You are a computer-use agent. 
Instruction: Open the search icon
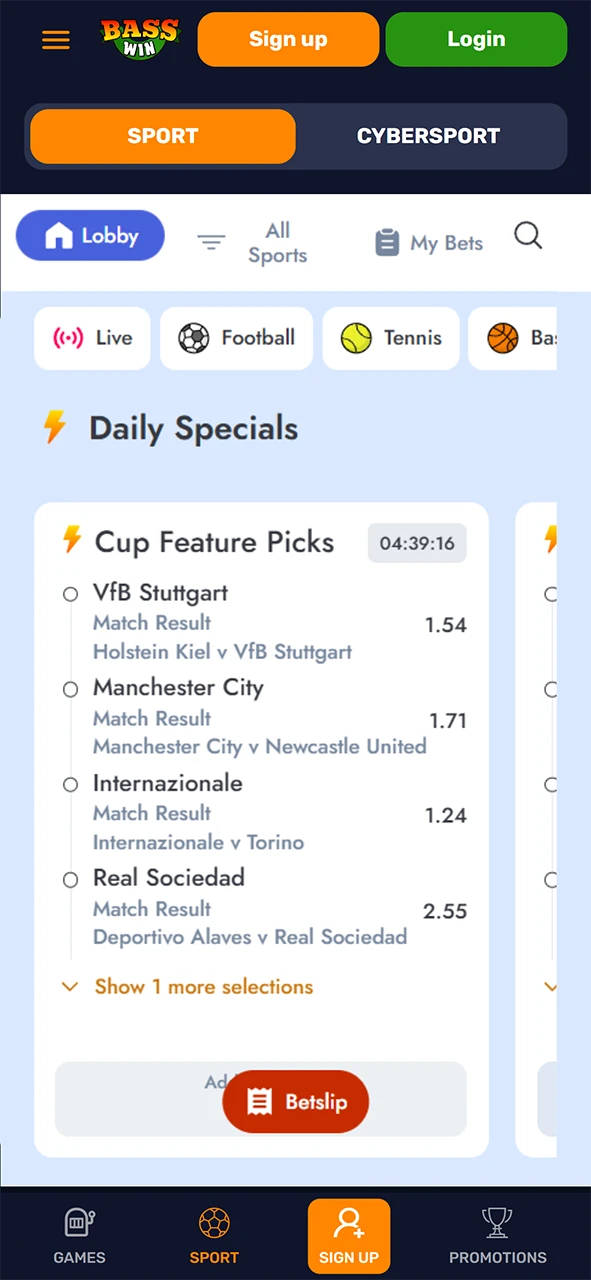point(528,236)
